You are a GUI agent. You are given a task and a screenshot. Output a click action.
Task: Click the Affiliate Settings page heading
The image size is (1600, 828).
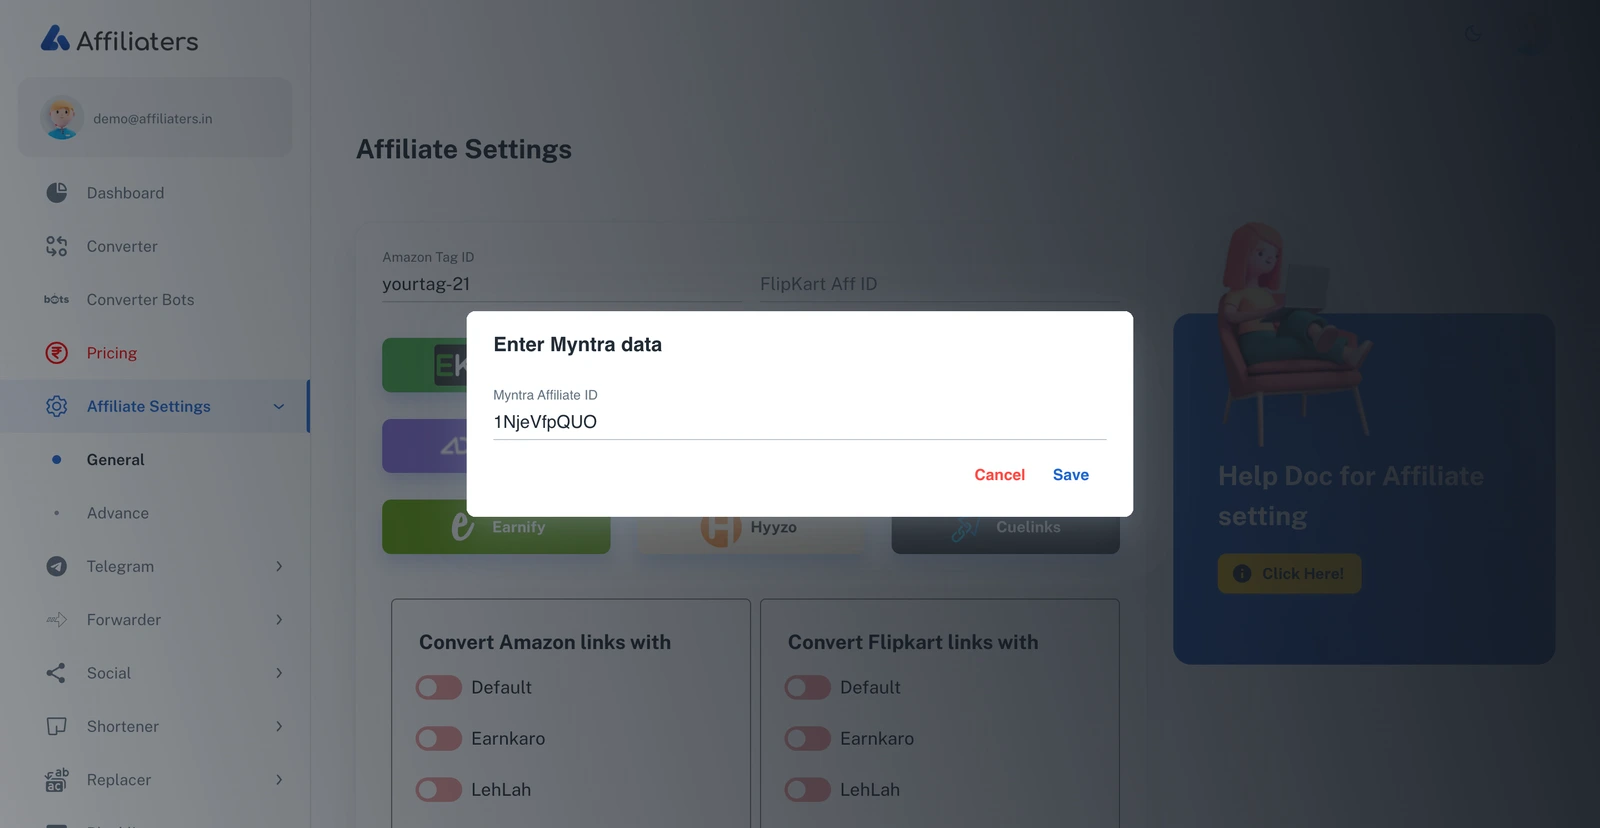coord(464,149)
